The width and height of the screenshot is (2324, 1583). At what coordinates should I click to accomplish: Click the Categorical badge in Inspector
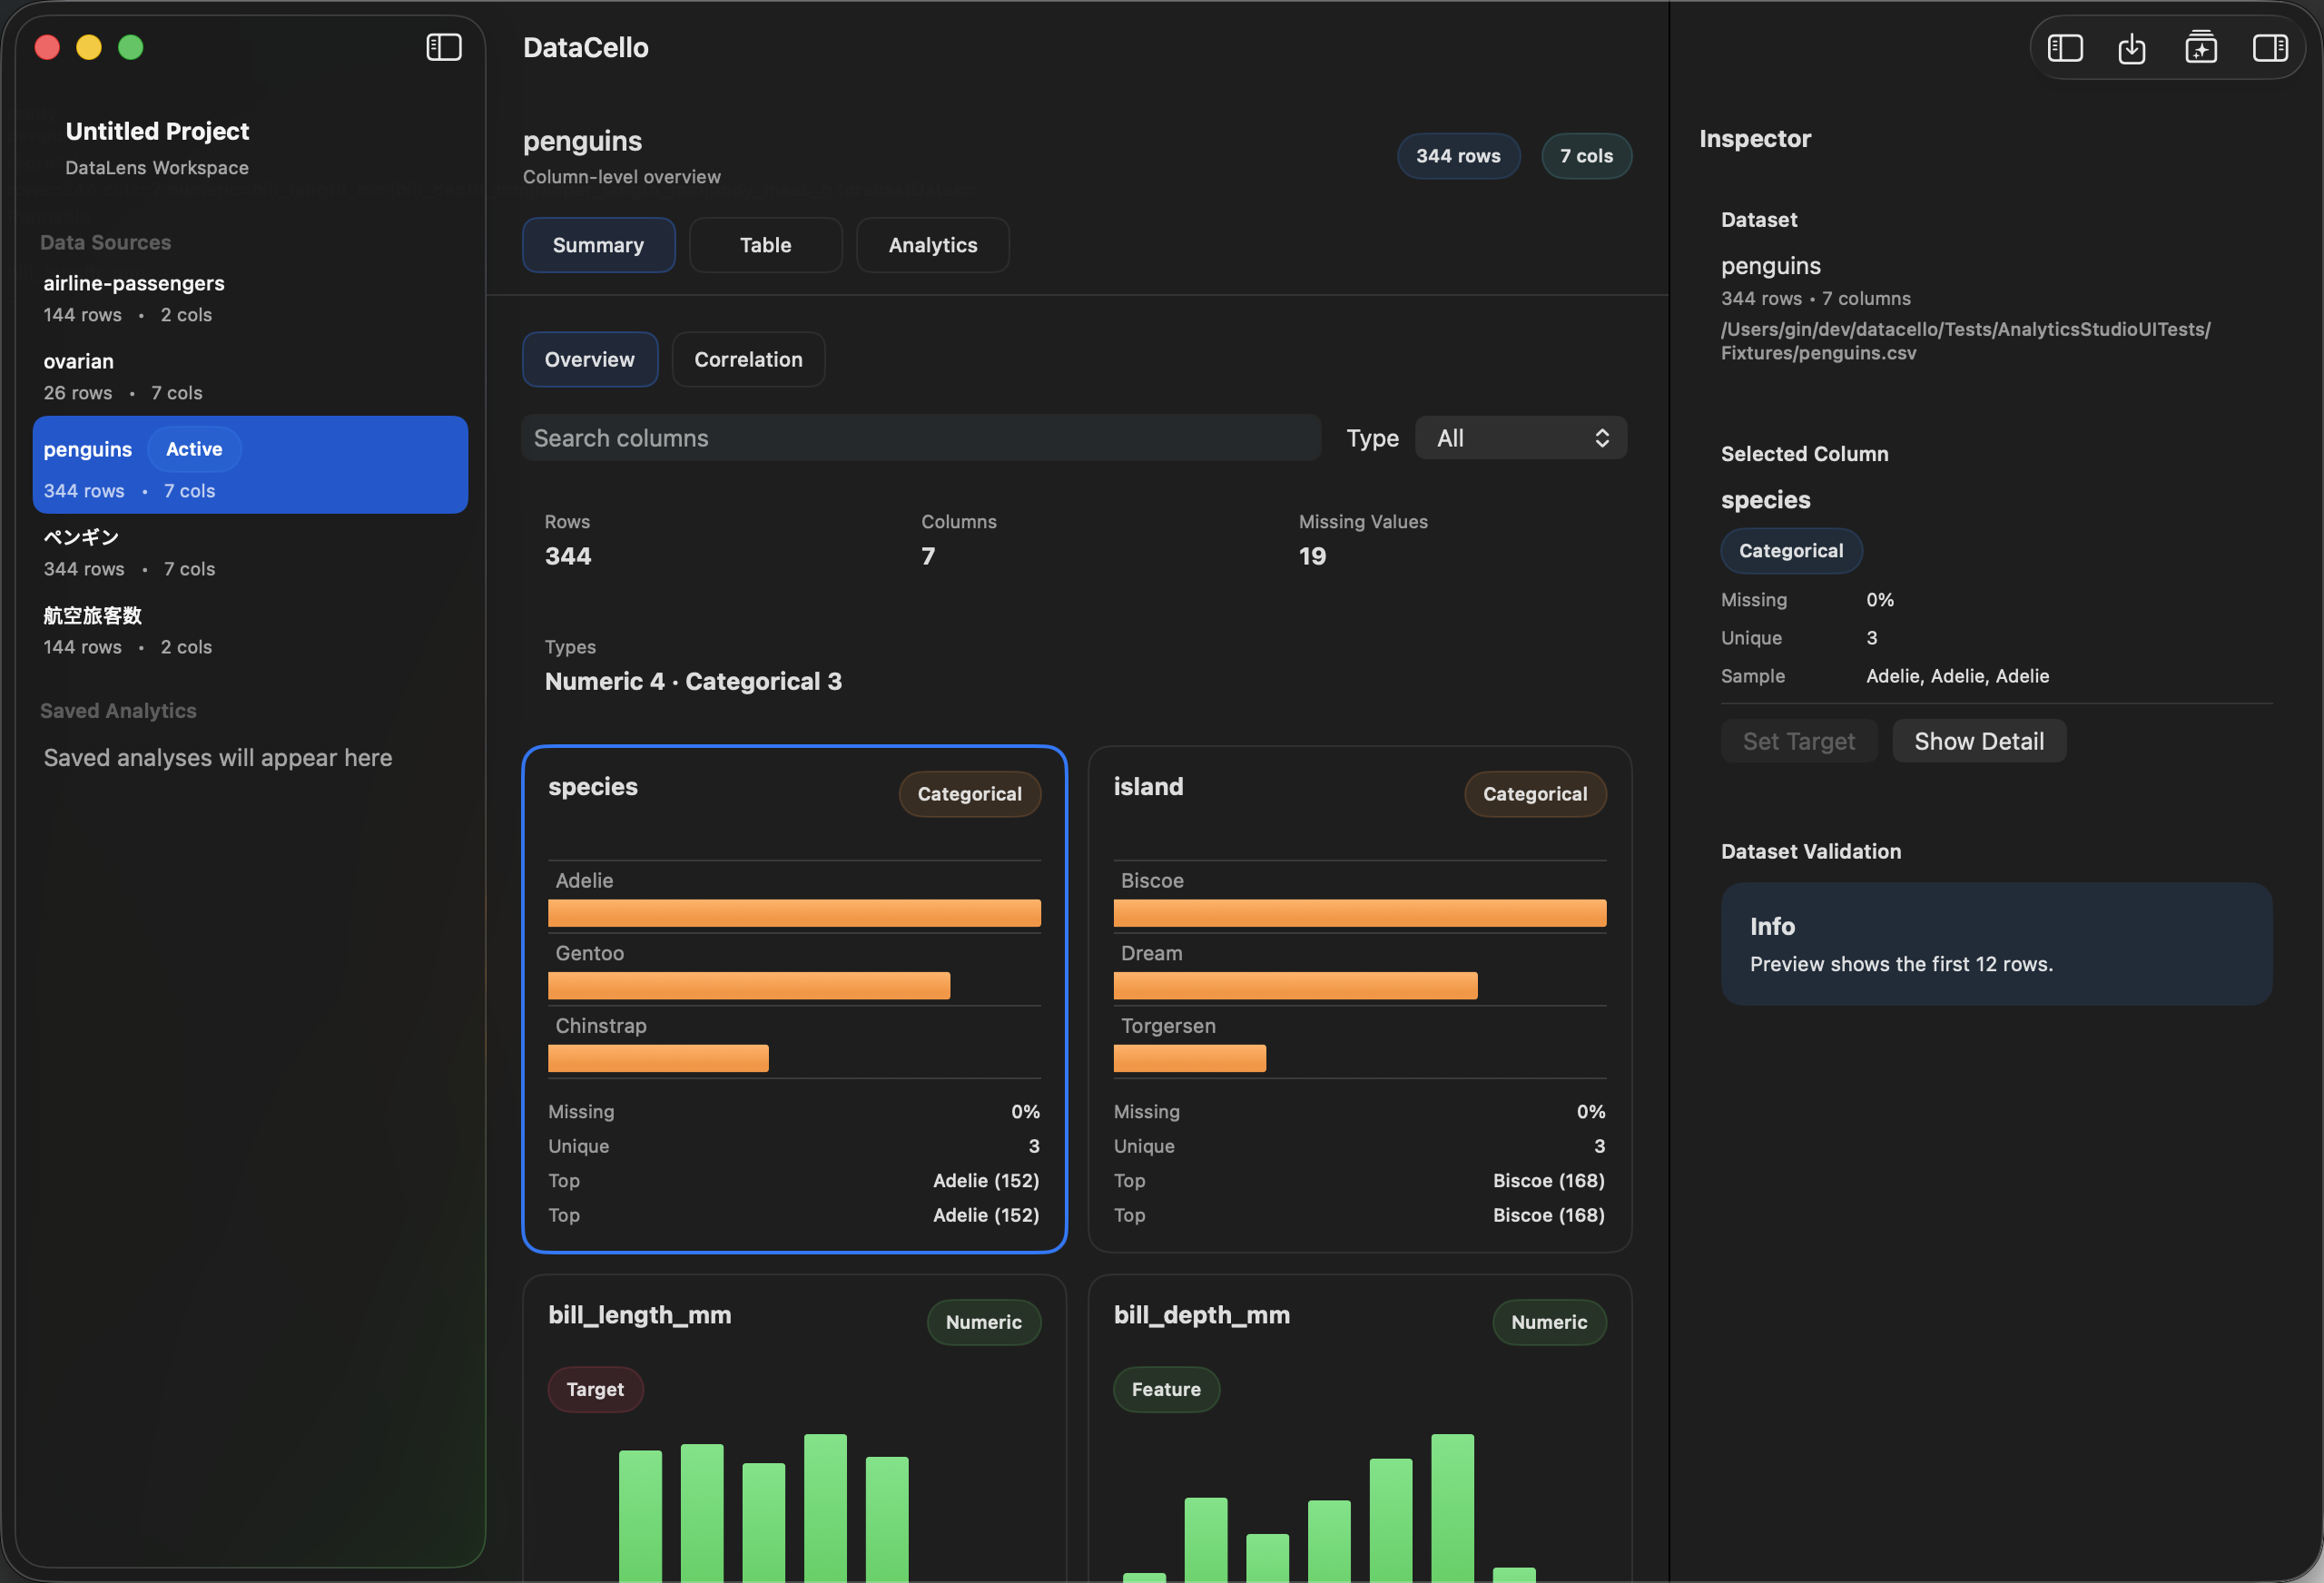click(1791, 551)
